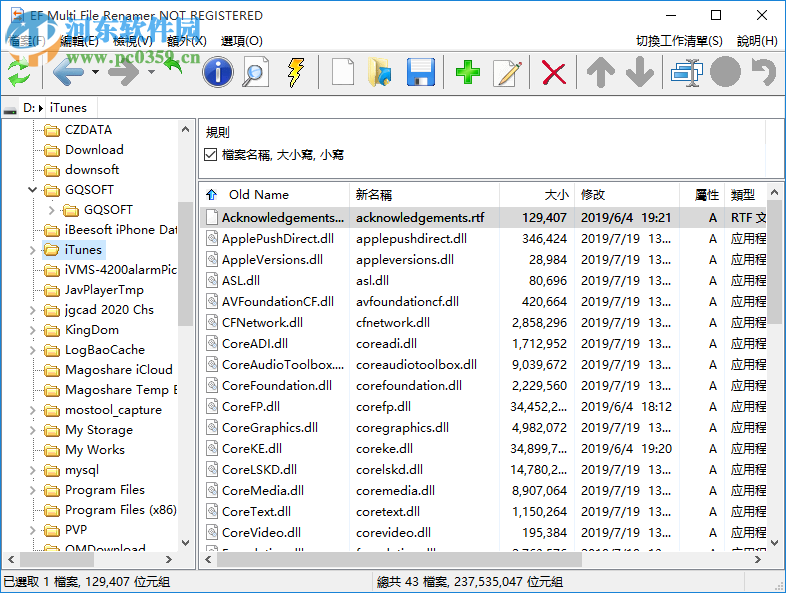
Task: Click the rename text-cursor toolbar icon
Action: pos(686,73)
